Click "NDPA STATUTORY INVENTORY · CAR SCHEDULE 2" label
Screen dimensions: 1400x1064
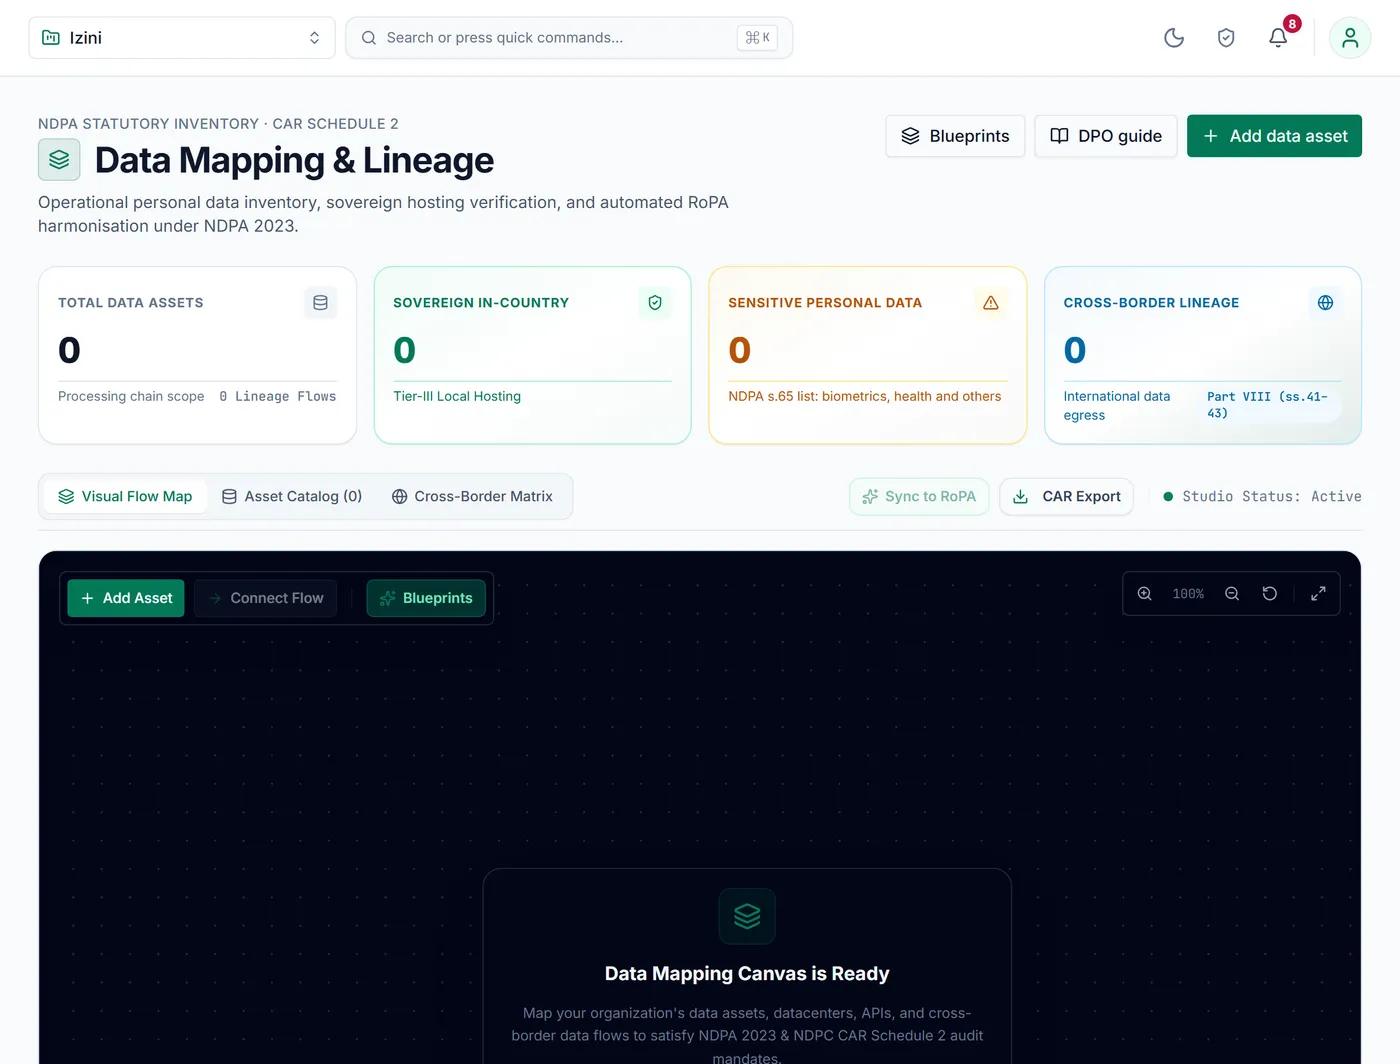pos(218,124)
